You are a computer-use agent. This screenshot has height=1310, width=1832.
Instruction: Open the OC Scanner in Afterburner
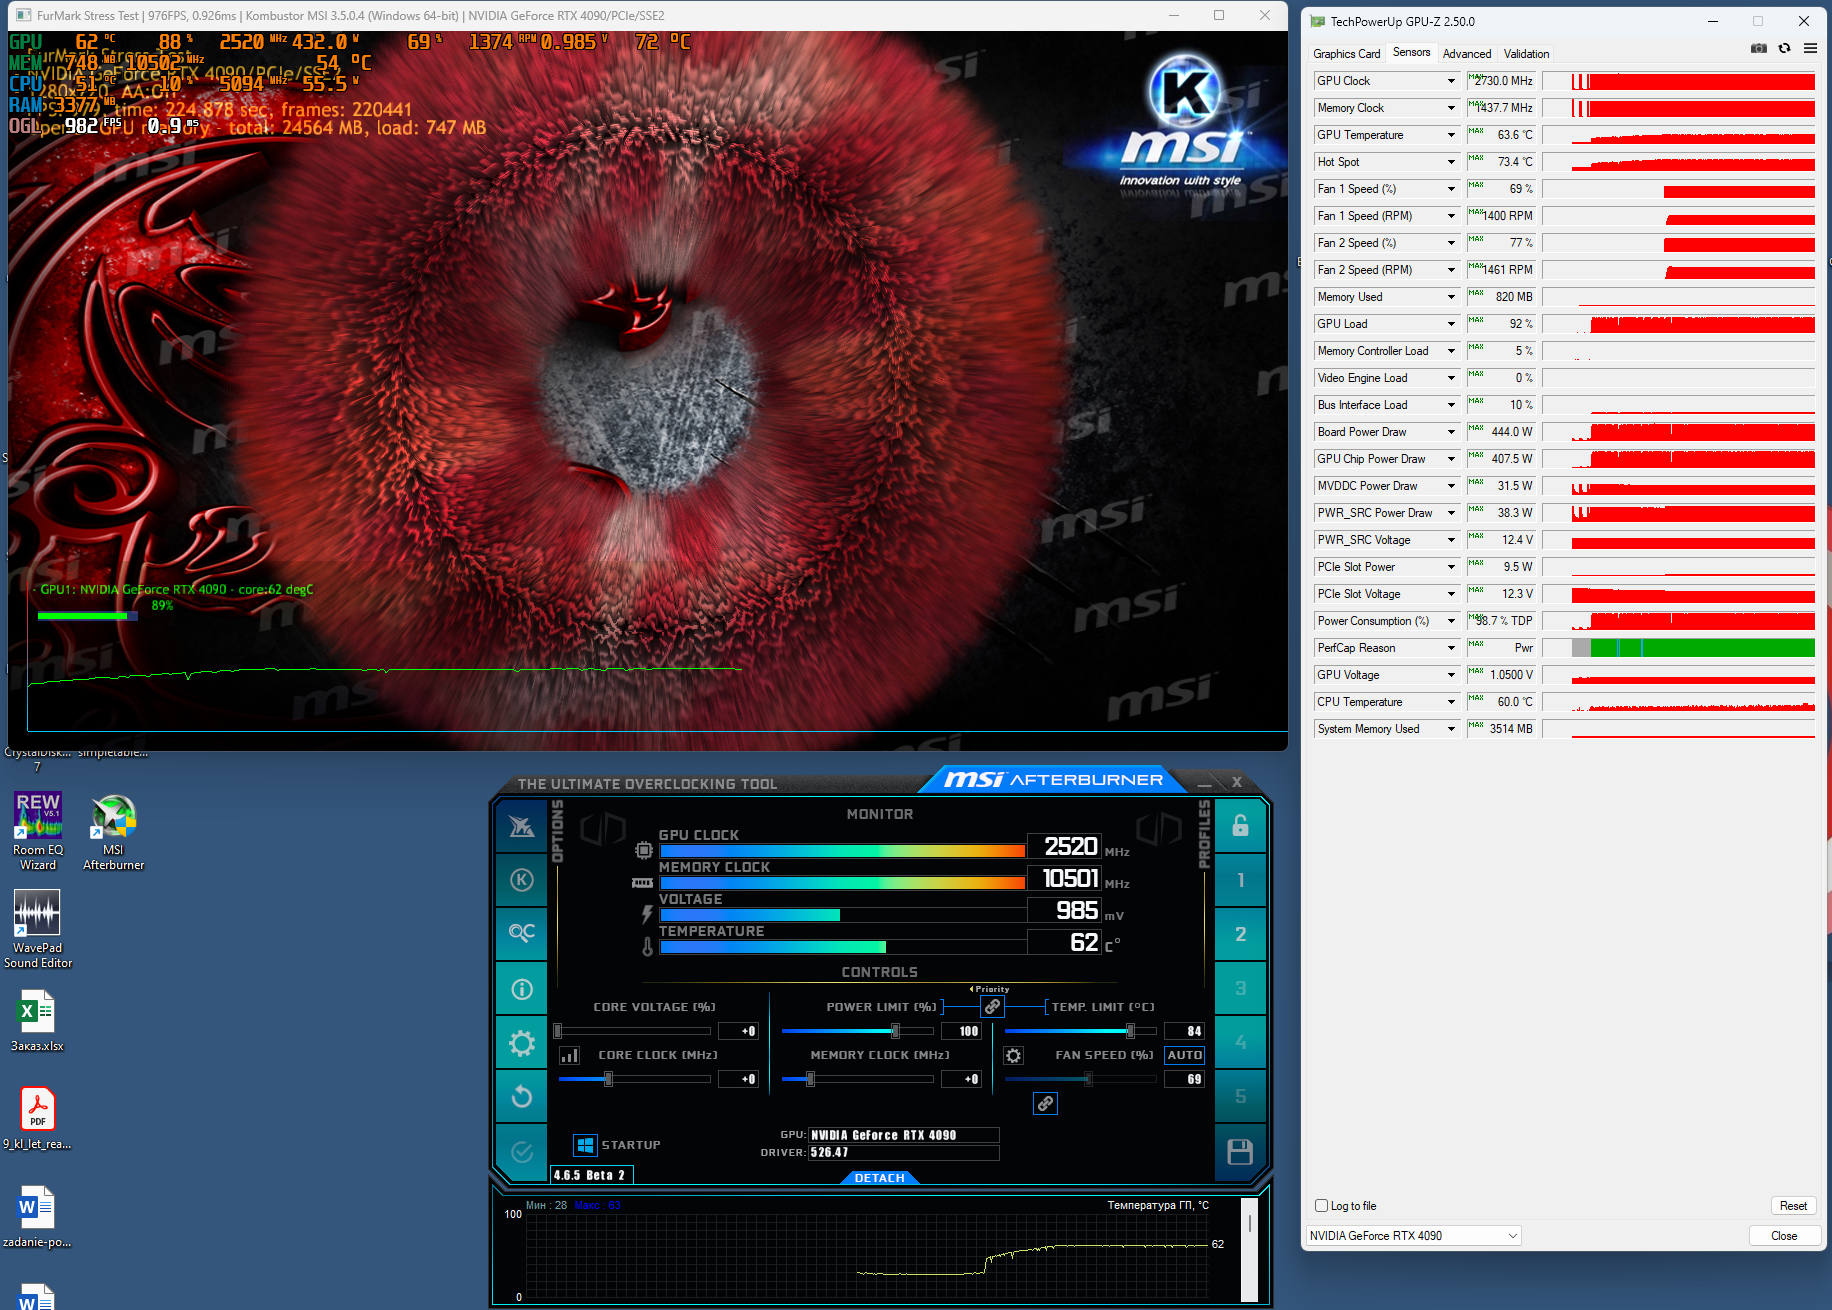coord(522,933)
